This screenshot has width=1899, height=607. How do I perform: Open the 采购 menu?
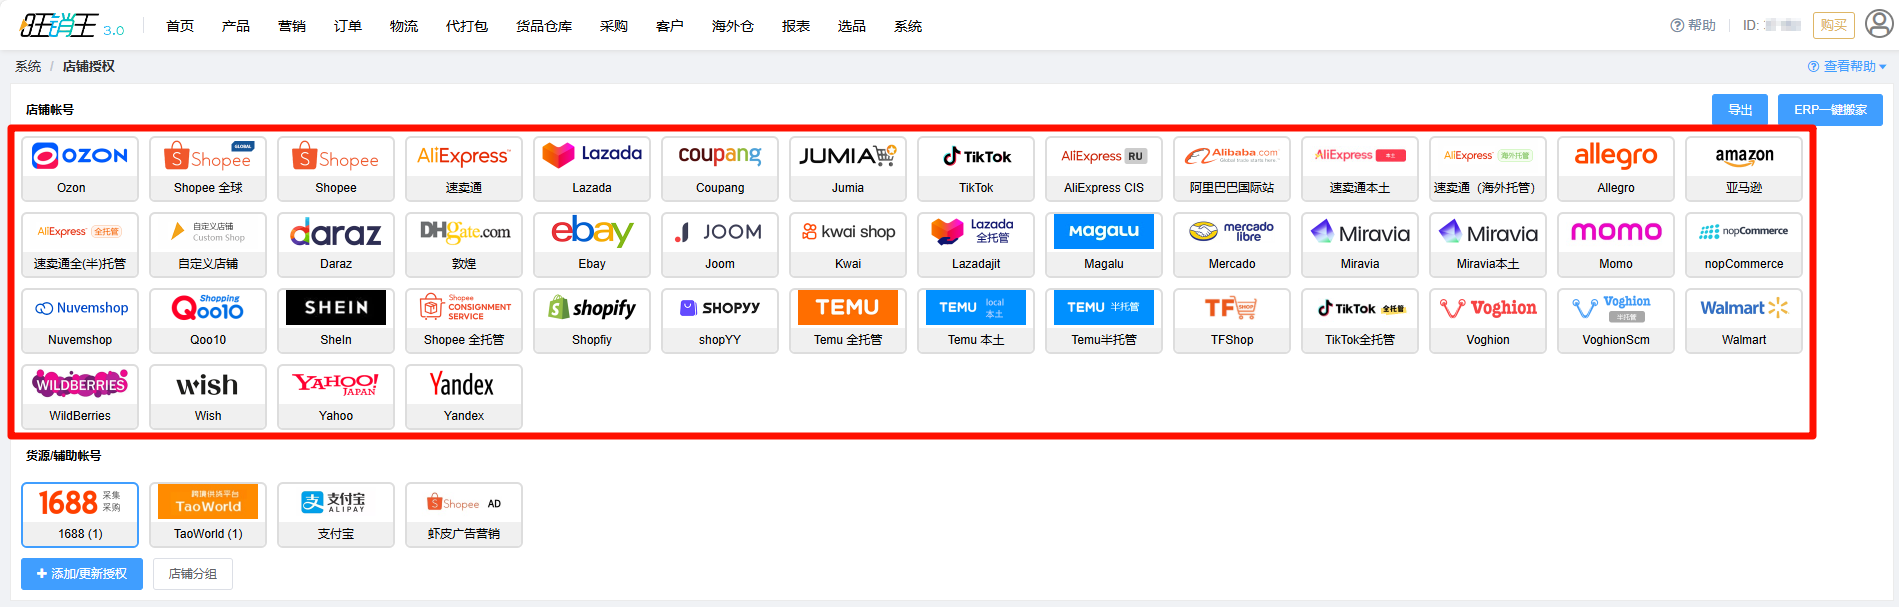coord(614,26)
